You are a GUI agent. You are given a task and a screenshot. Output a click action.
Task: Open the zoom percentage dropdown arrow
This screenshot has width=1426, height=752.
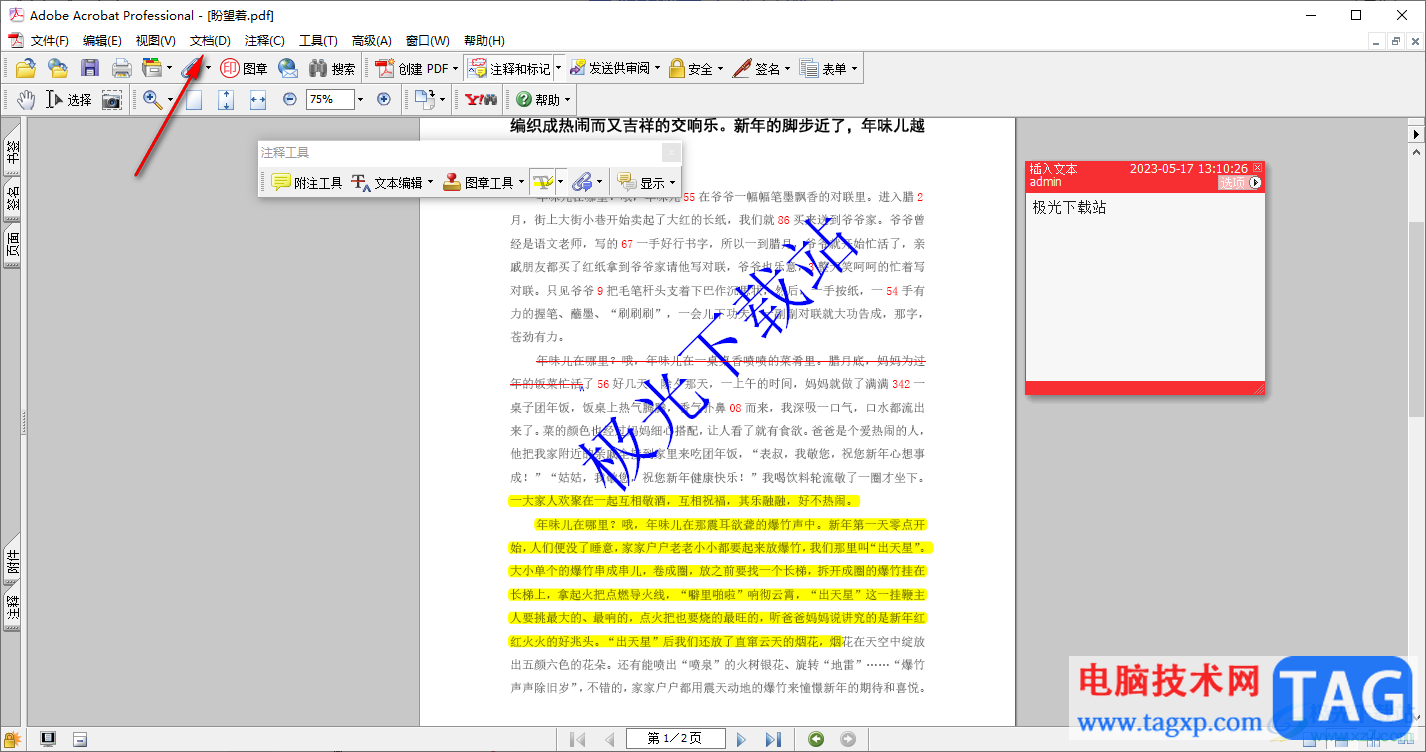tap(359, 100)
